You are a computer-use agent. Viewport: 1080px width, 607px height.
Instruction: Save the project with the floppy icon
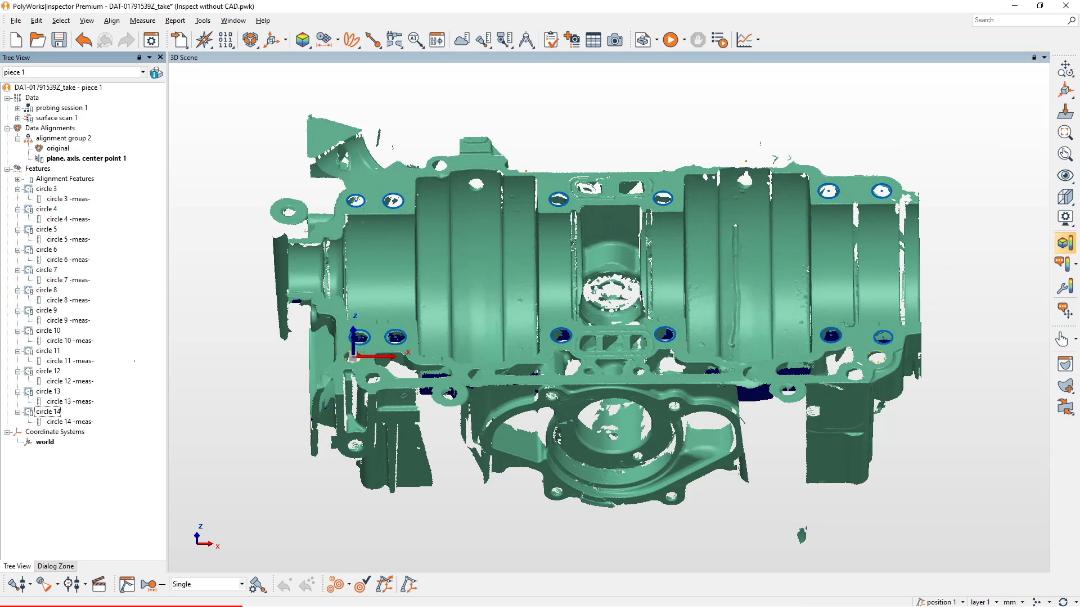tap(59, 40)
